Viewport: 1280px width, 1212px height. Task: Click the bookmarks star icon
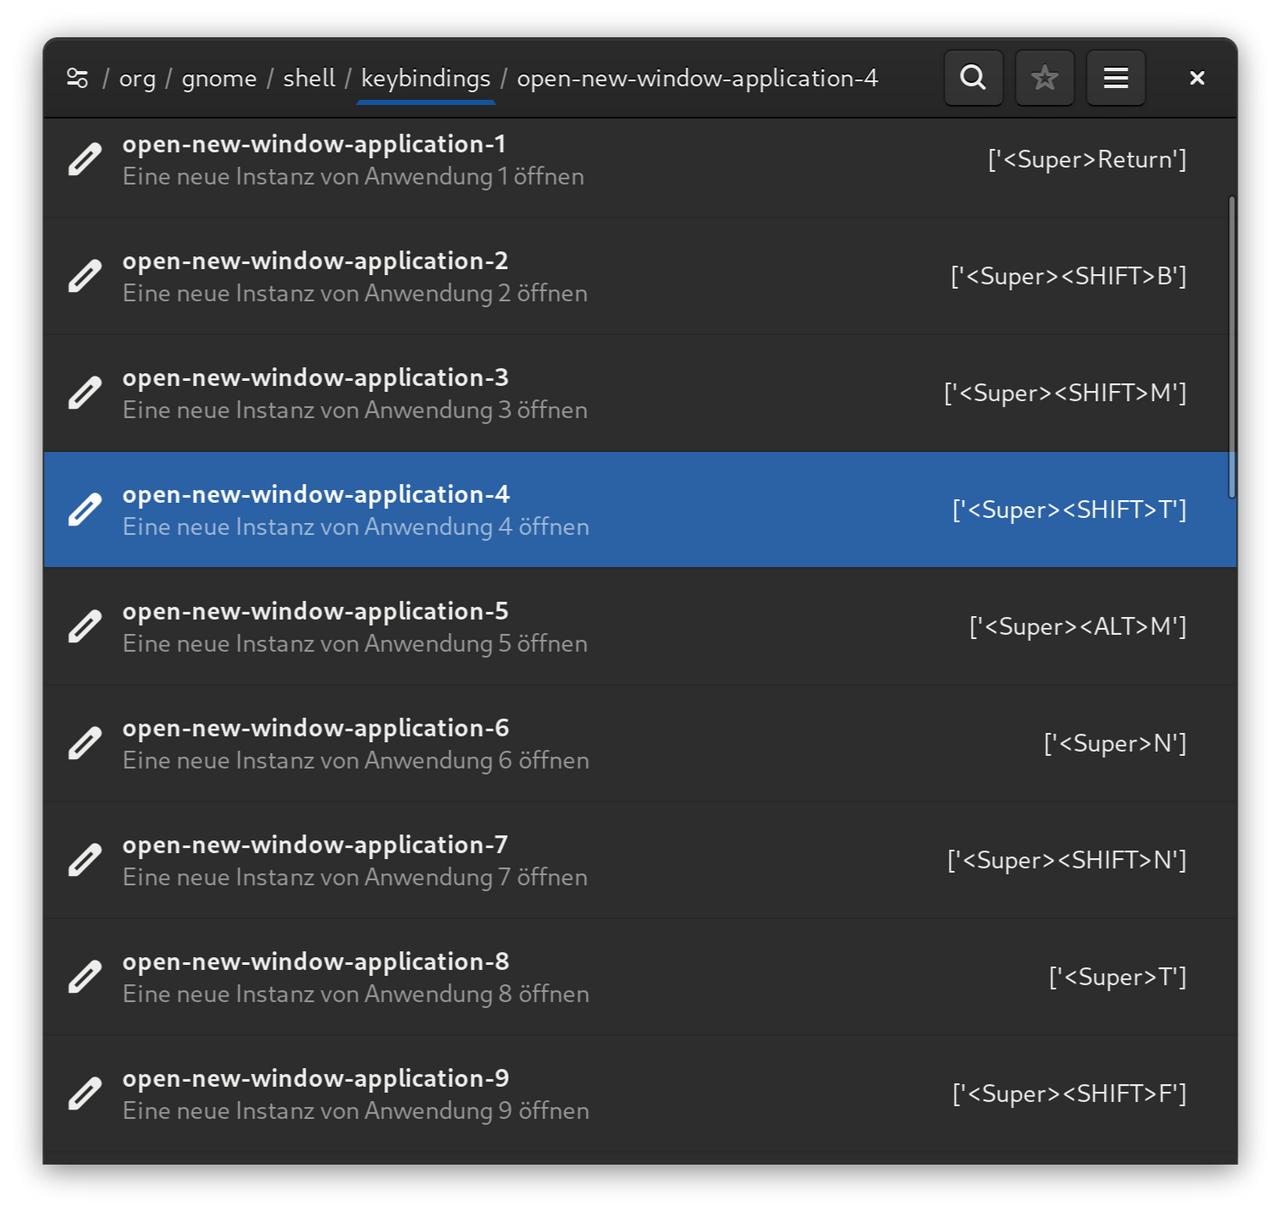click(1045, 78)
